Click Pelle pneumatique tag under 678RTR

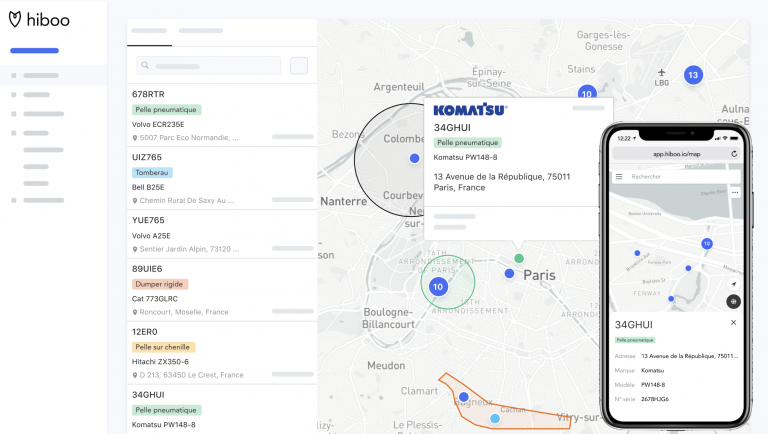coord(166,110)
